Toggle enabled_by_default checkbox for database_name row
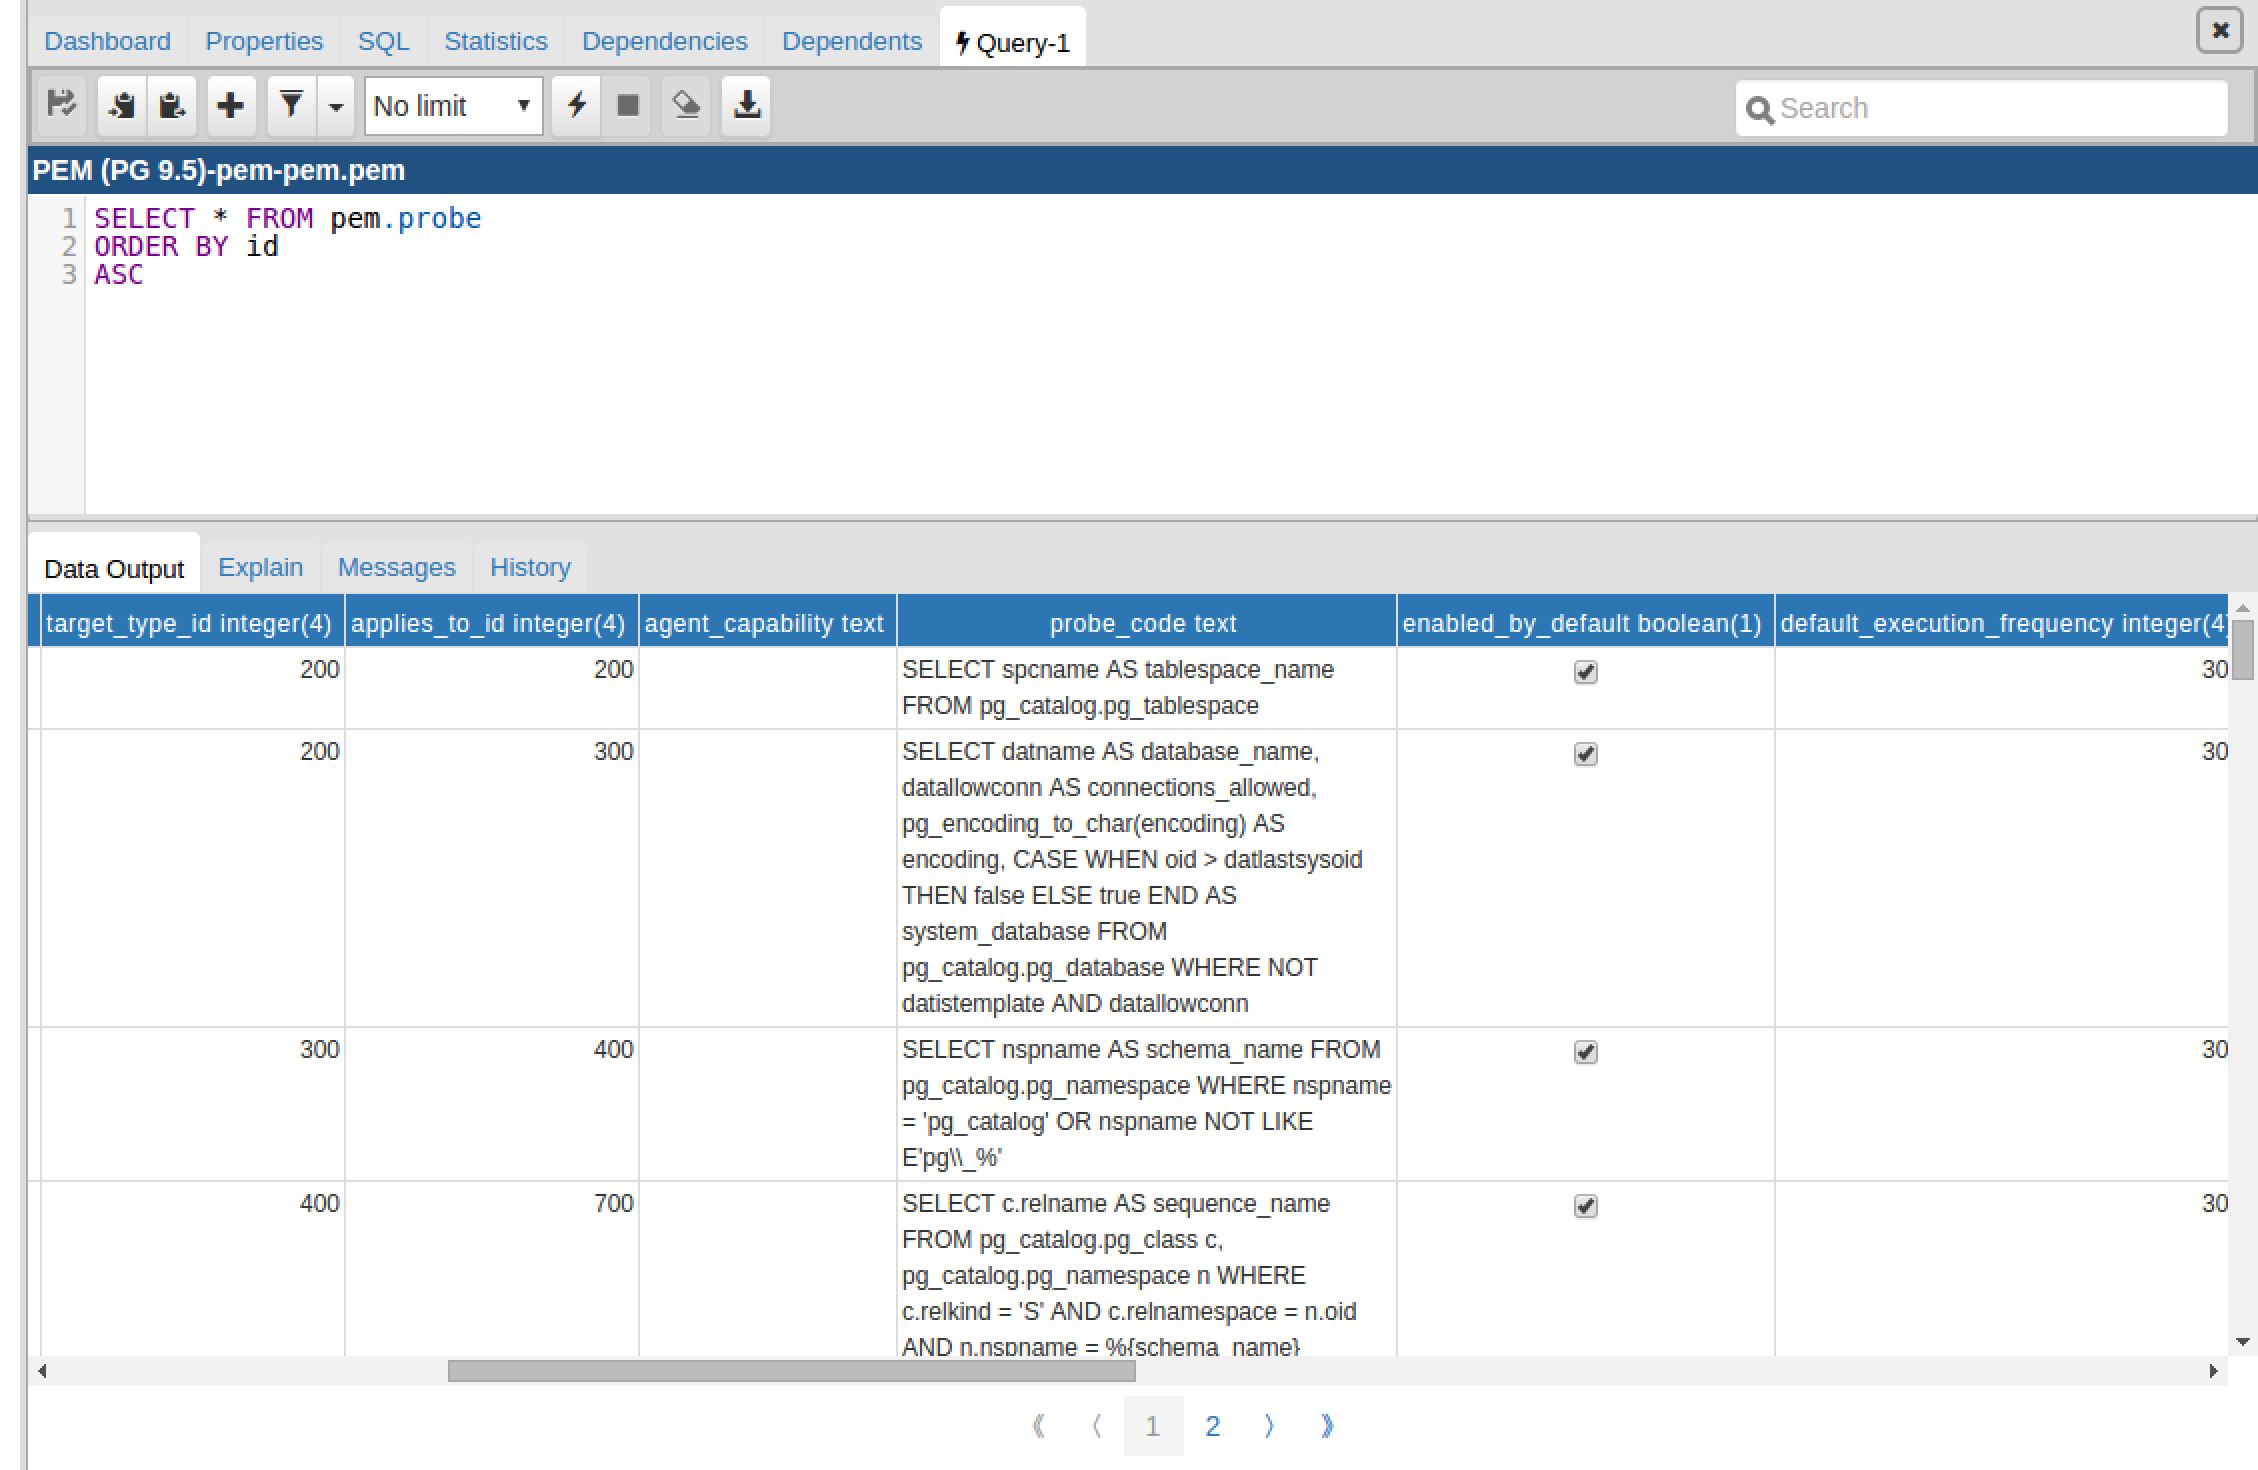The width and height of the screenshot is (2258, 1470). click(1585, 754)
